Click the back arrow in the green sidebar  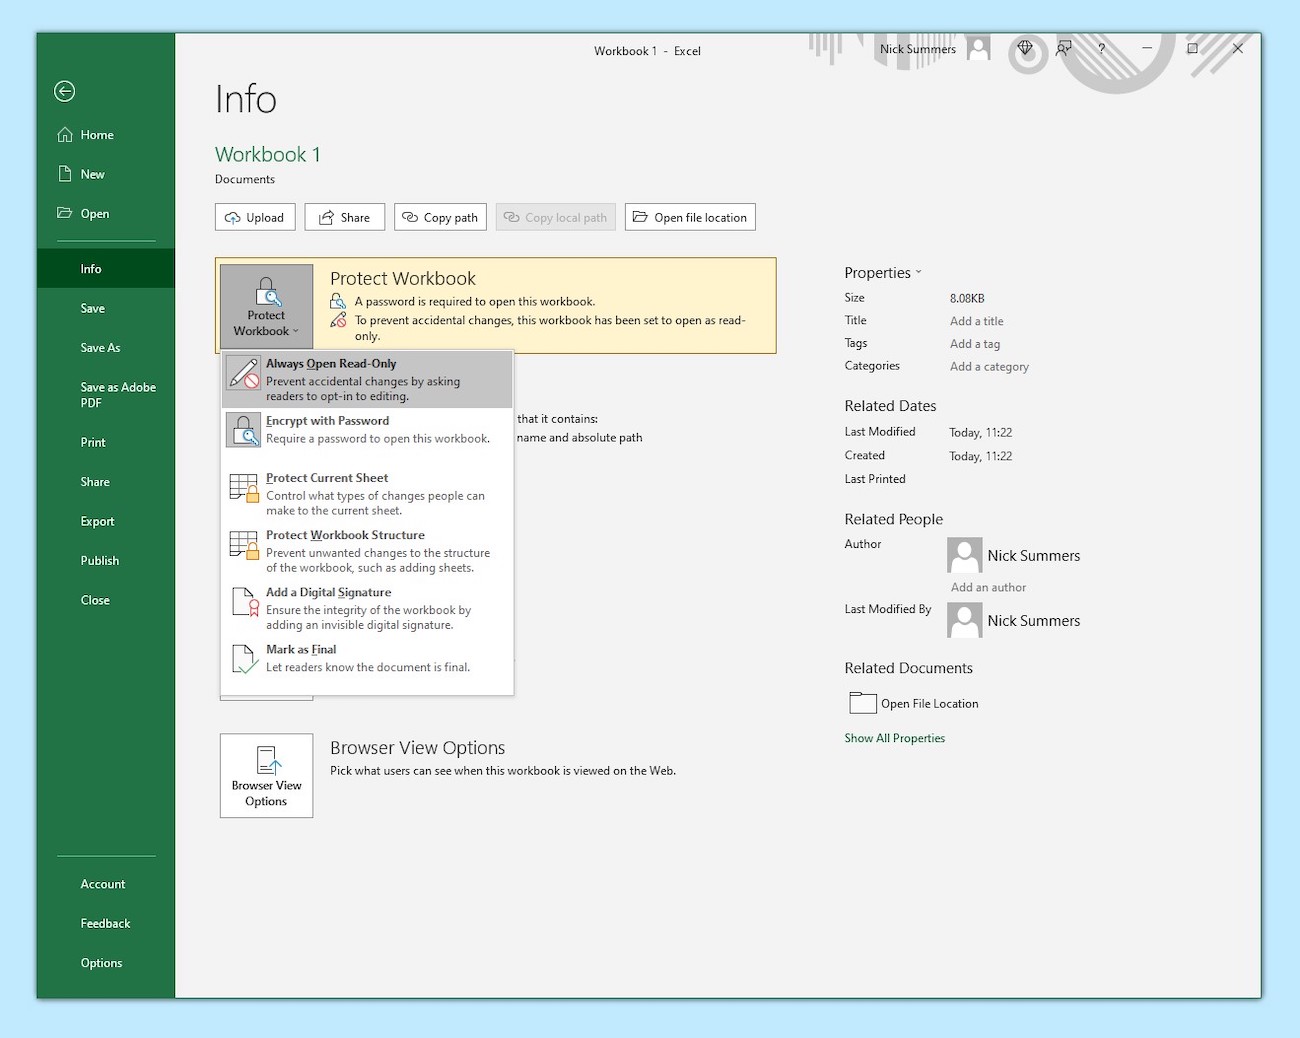point(64,91)
